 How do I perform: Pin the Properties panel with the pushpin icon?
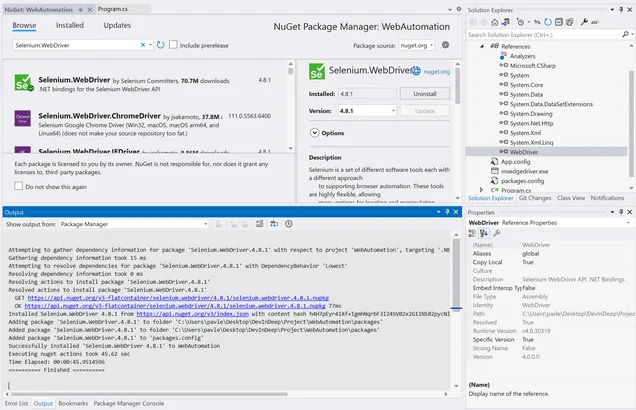tap(621, 212)
